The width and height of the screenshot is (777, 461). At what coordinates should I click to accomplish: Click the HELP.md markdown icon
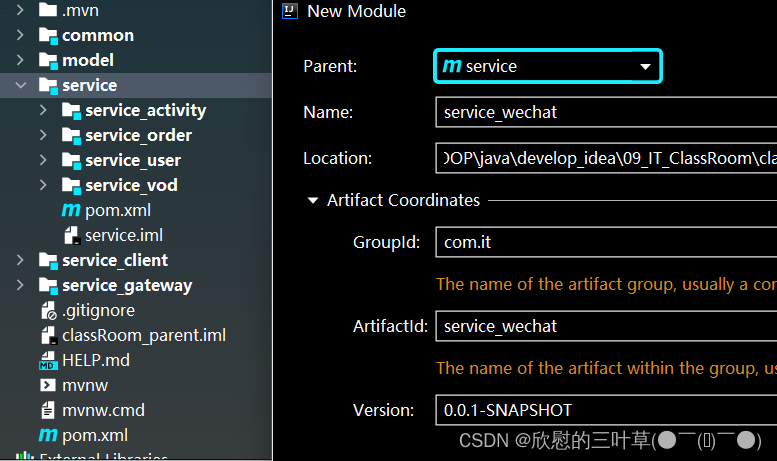48,360
